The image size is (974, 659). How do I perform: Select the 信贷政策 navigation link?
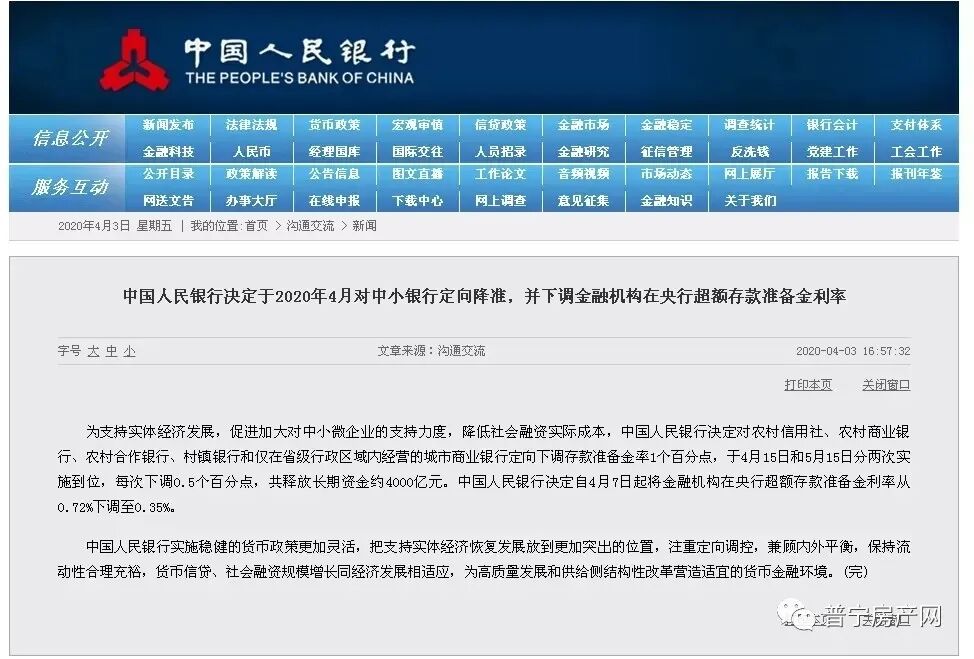click(x=501, y=125)
